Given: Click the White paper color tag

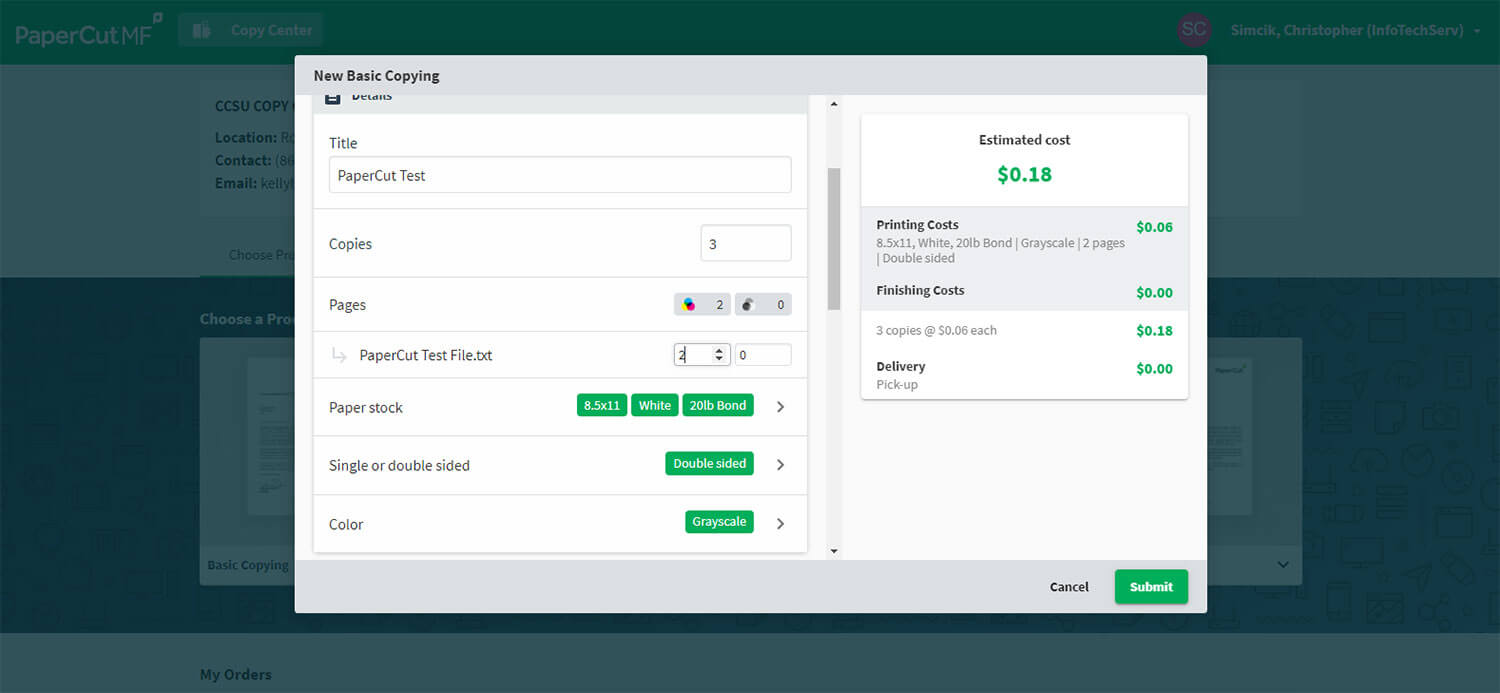Looking at the screenshot, I should pyautogui.click(x=655, y=405).
